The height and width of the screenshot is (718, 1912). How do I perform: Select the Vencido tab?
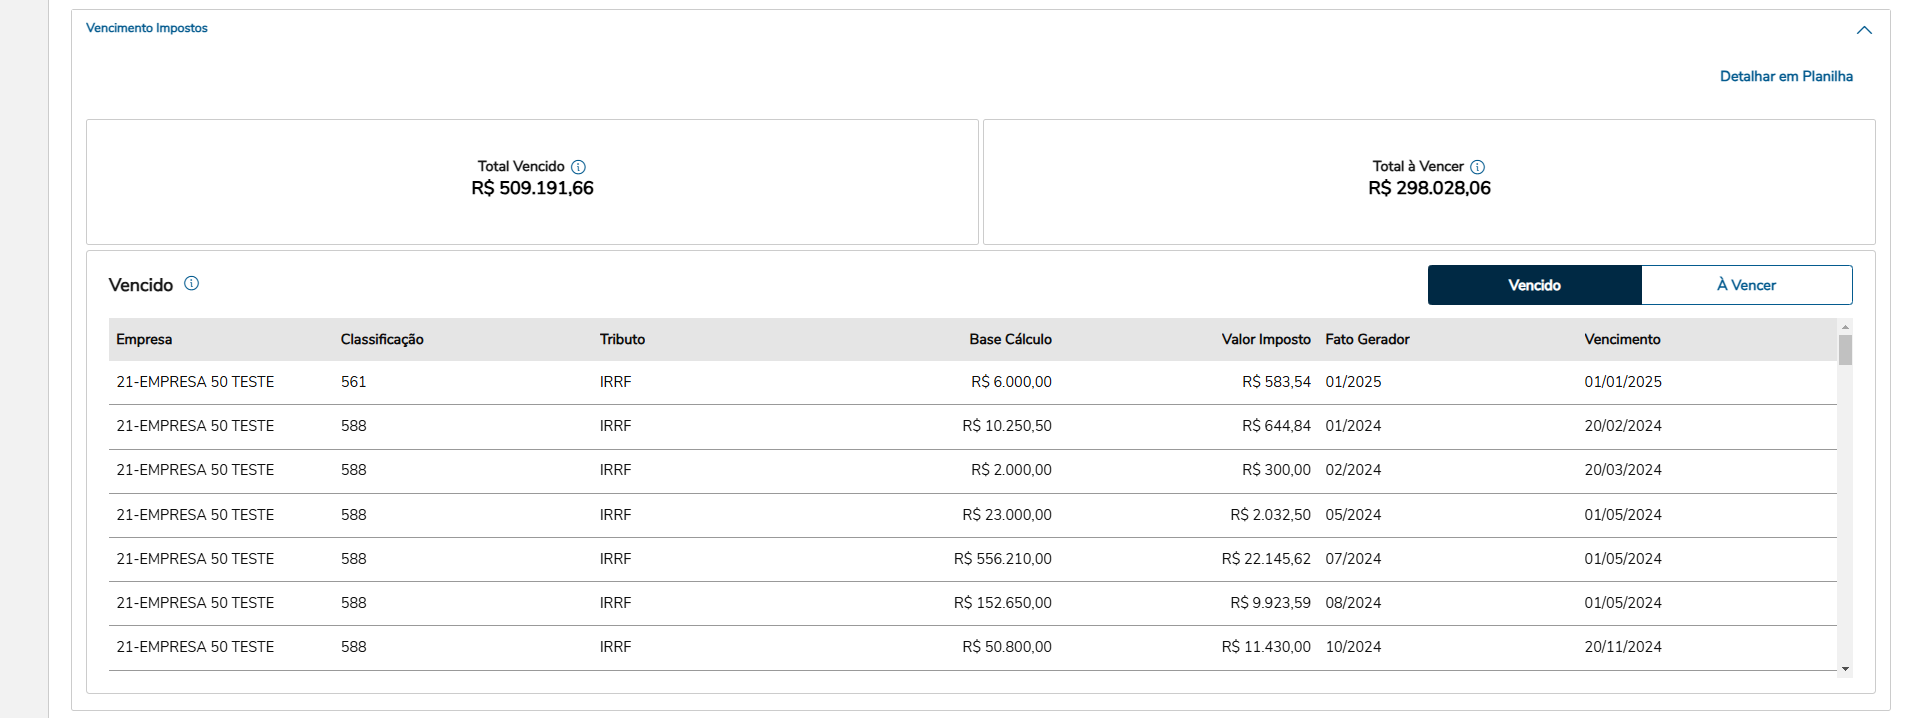pyautogui.click(x=1534, y=285)
